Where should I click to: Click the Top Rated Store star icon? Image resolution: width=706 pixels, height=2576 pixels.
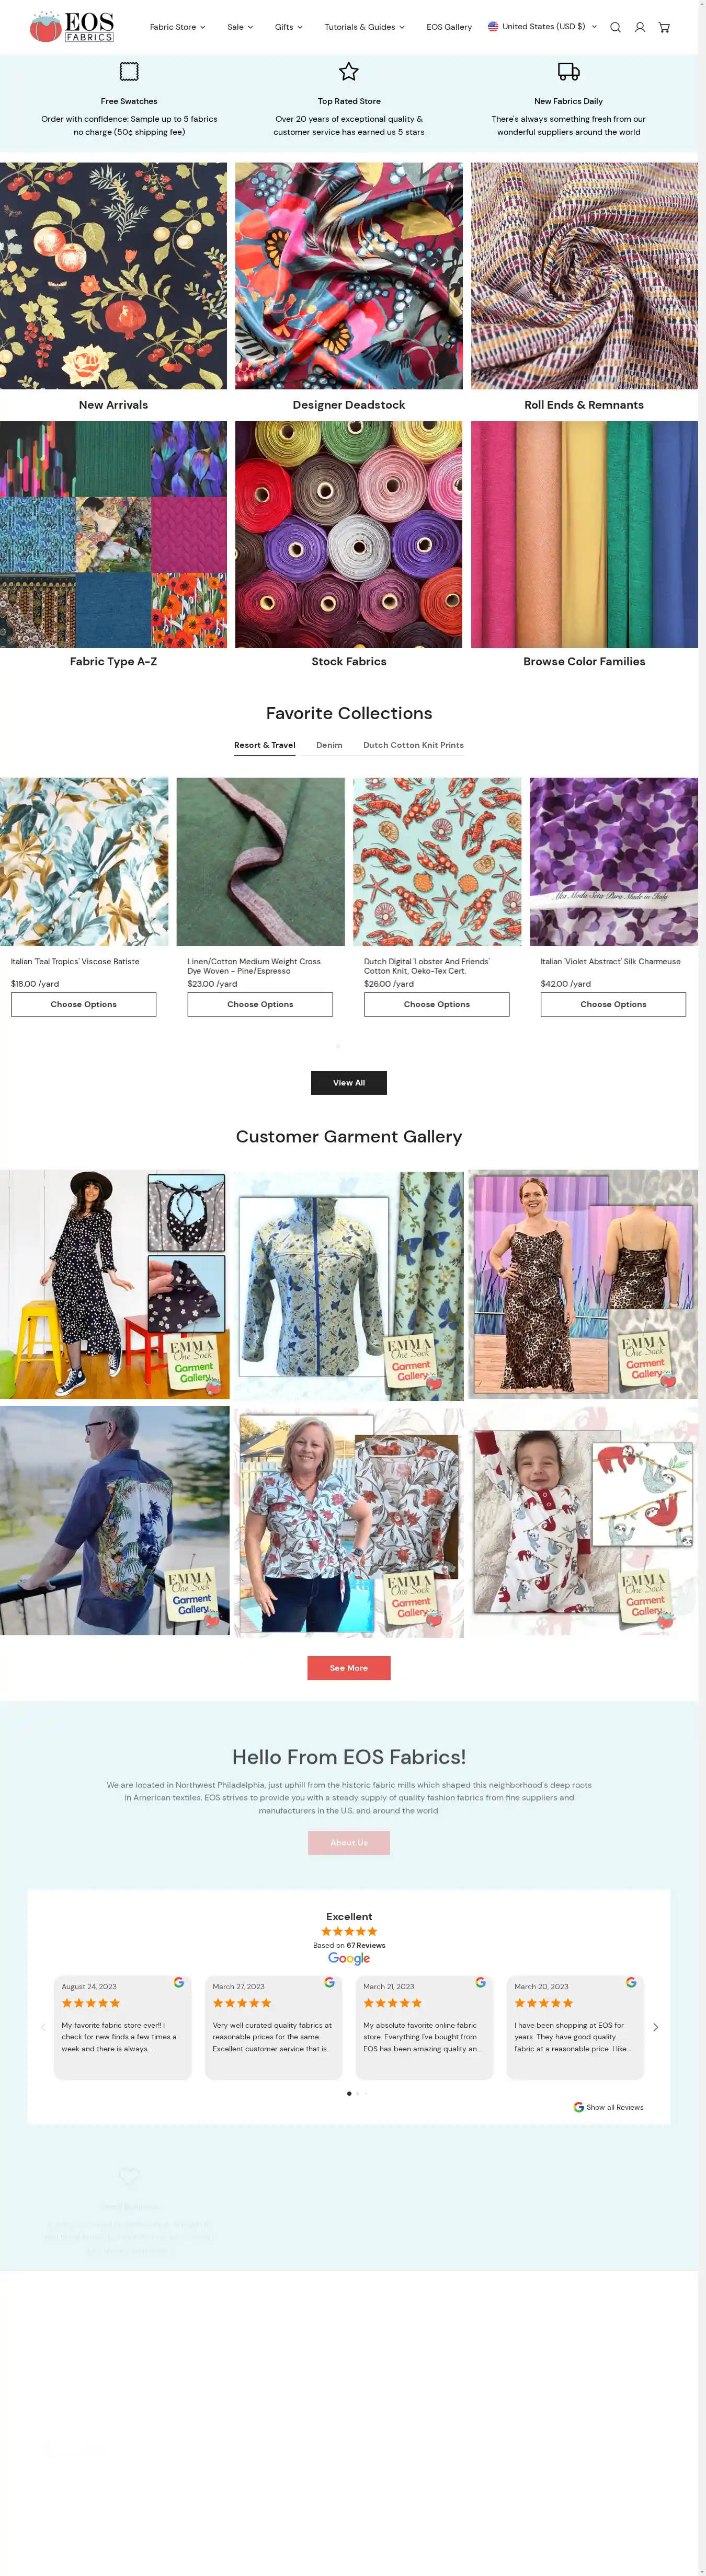[348, 71]
